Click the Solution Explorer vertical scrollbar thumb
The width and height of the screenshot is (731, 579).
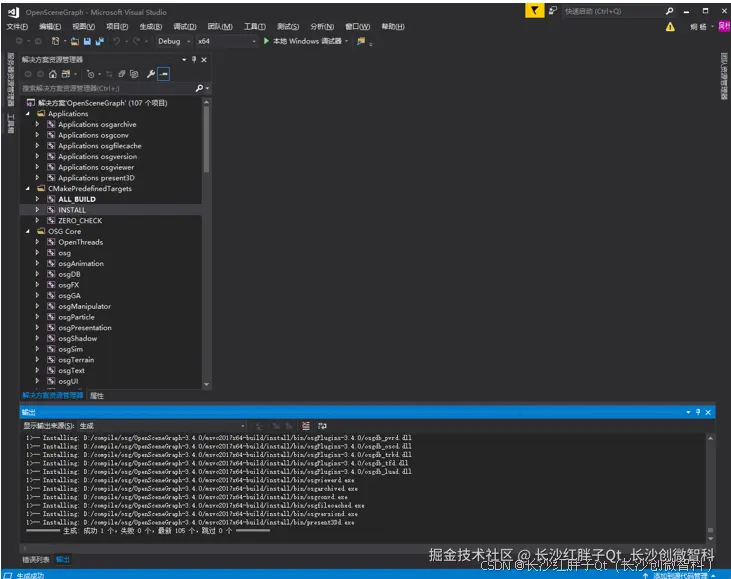(206, 139)
